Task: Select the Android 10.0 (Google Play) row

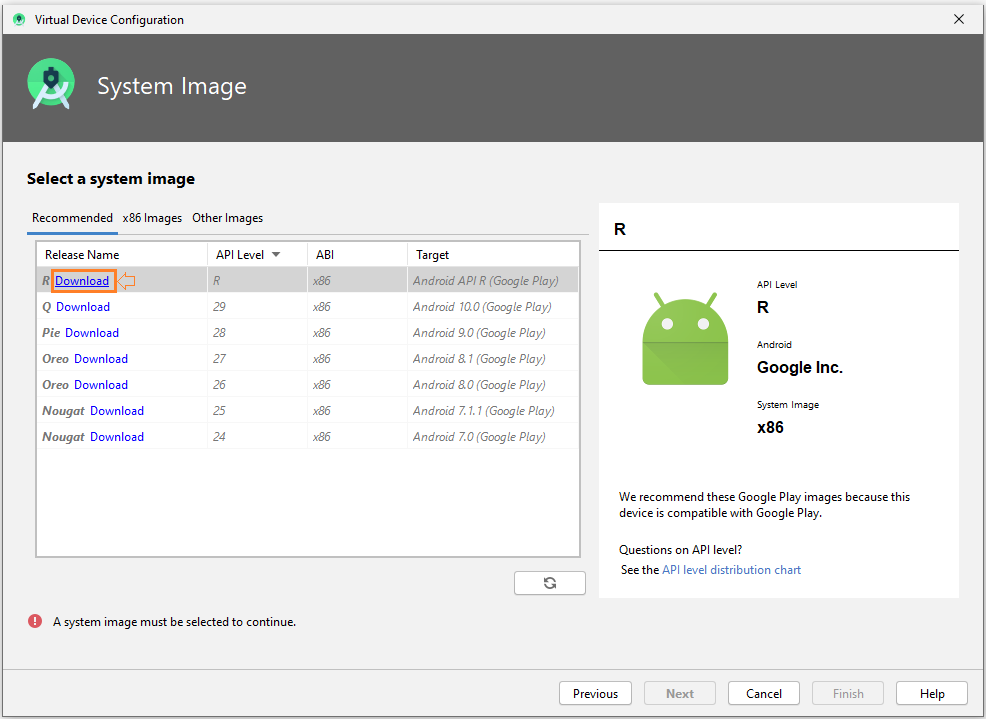Action: 307,307
